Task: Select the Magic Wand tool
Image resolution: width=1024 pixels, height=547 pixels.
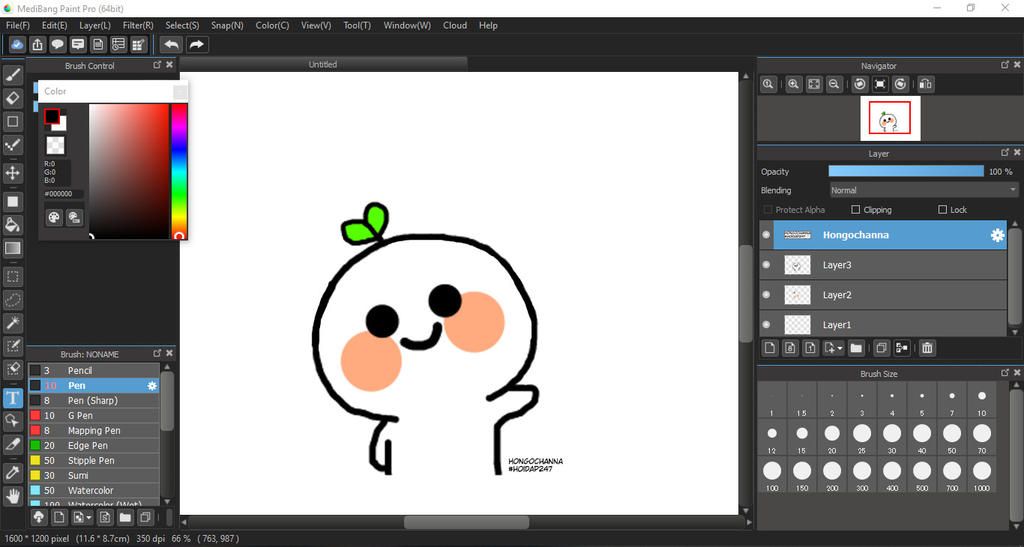Action: click(12, 323)
